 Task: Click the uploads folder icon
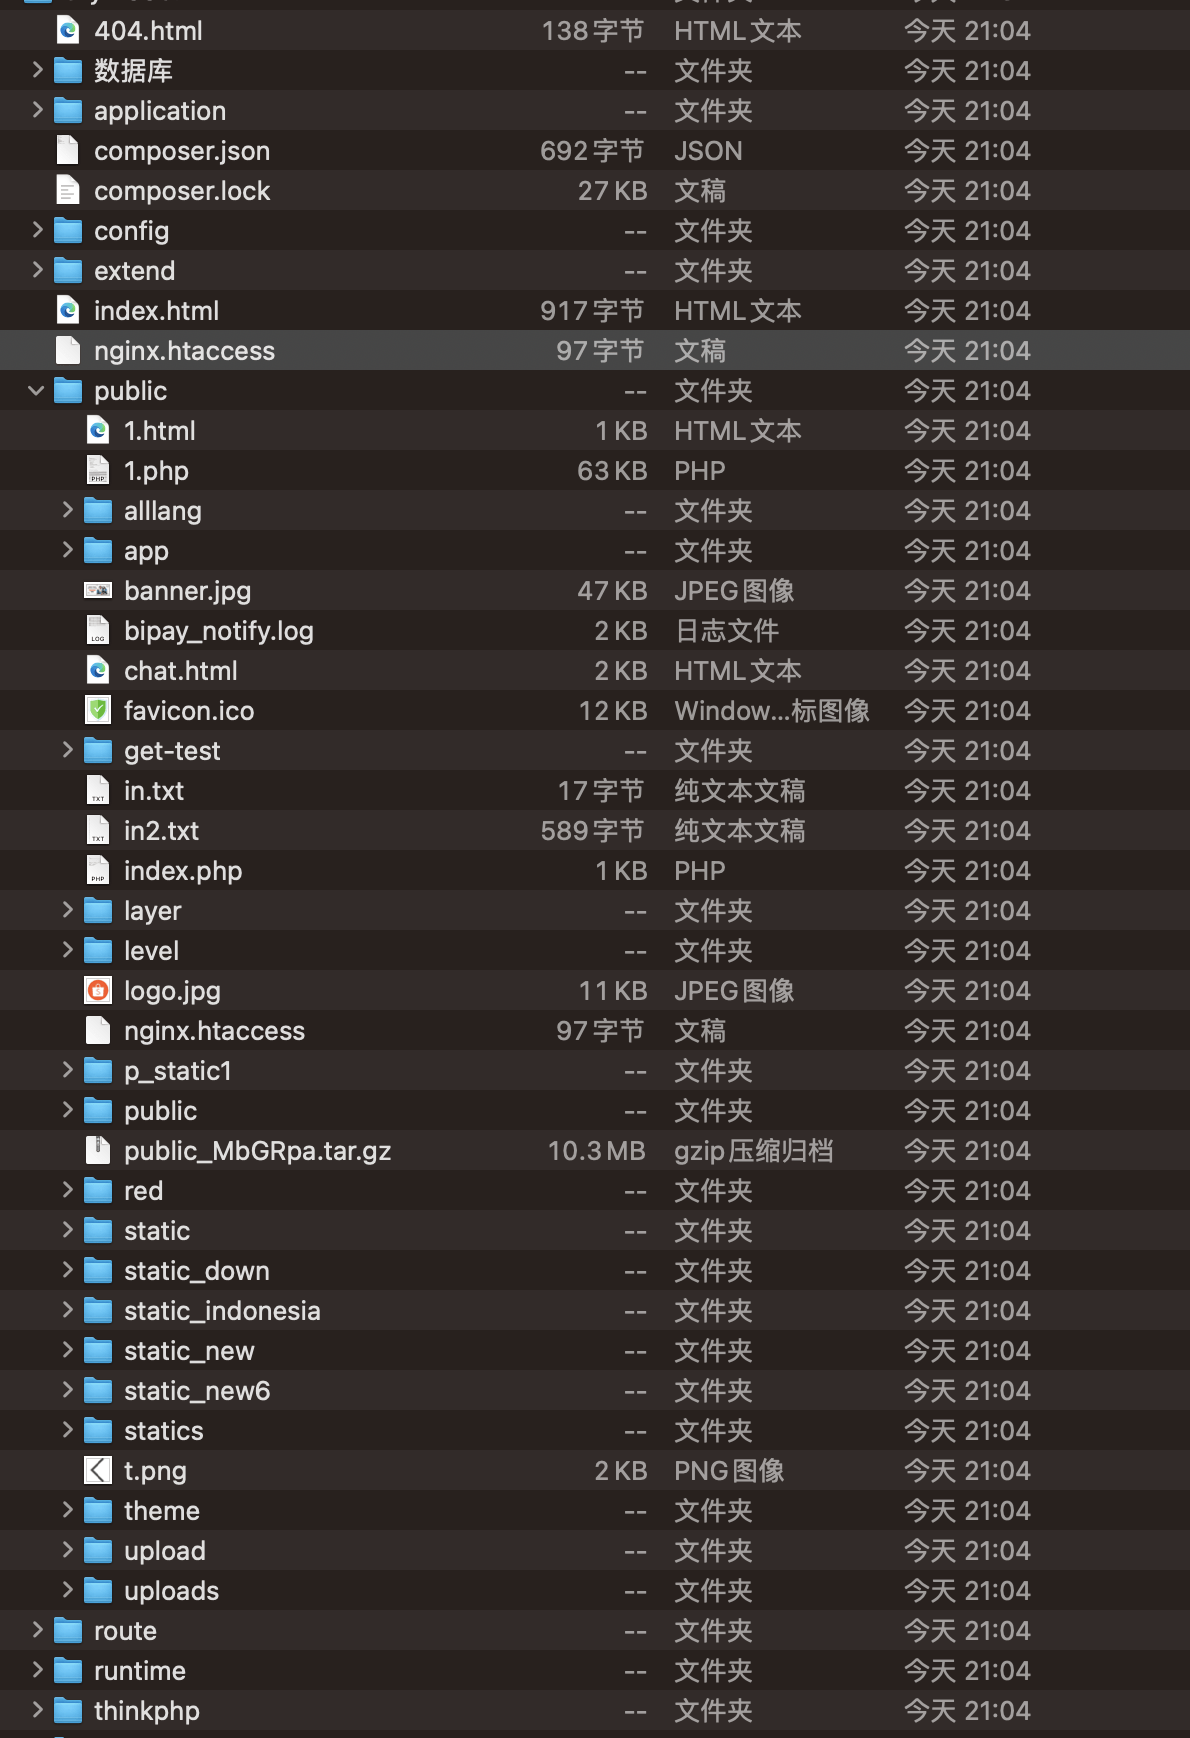(98, 1591)
